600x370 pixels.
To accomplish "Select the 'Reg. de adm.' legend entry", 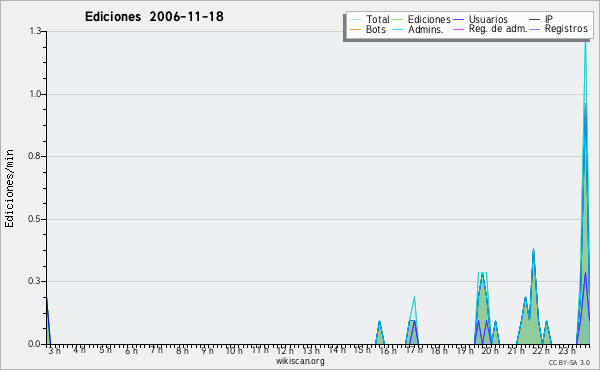I will click(x=498, y=29).
